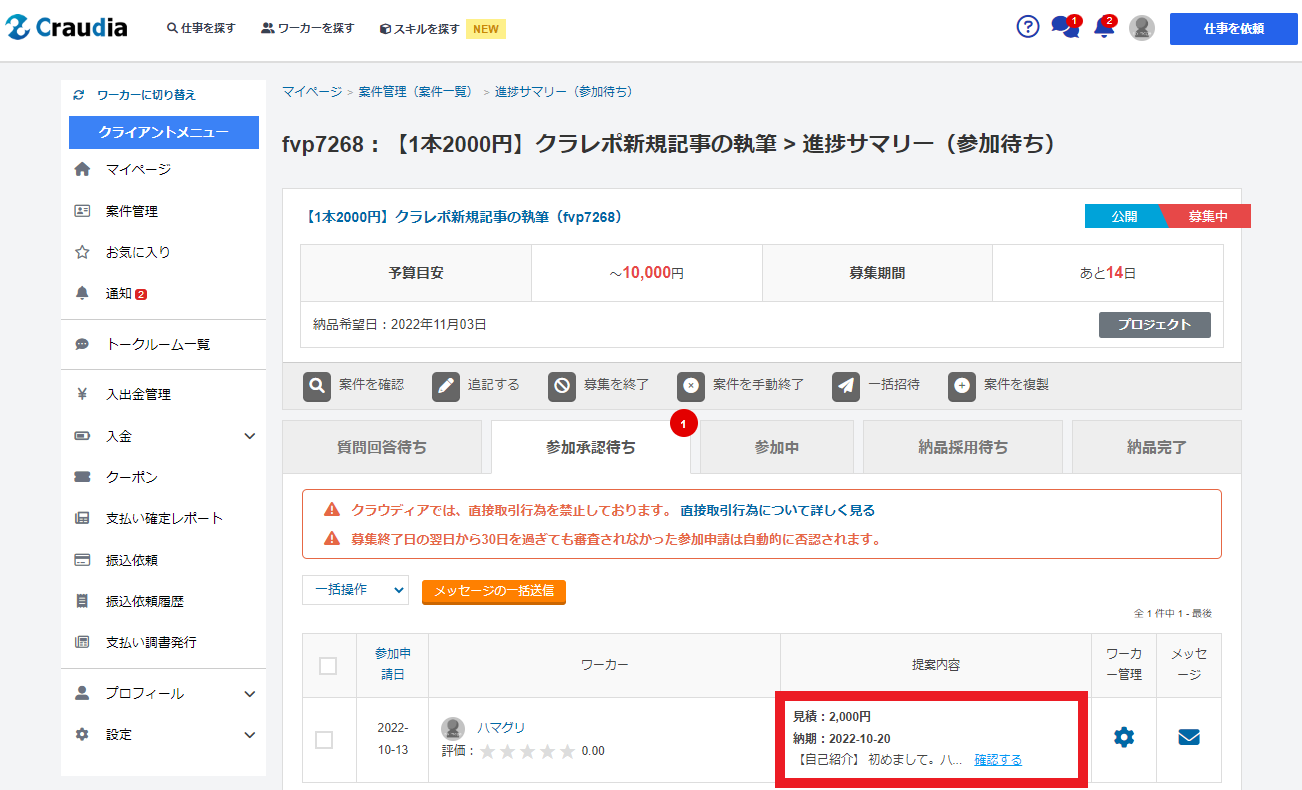Viewport: 1302px width, 790px height.
Task: Open the notifications bell in header
Action: [1104, 28]
